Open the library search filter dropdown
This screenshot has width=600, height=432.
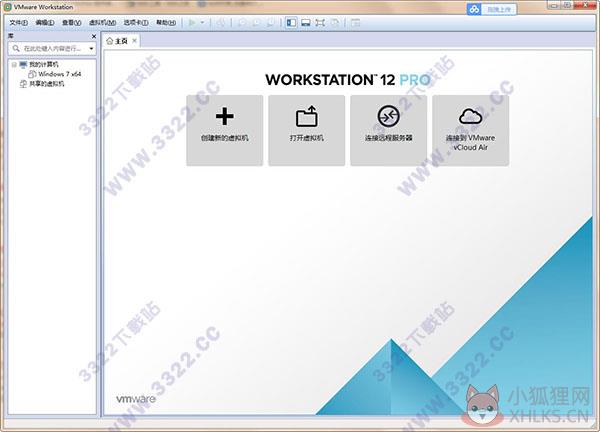[x=91, y=49]
